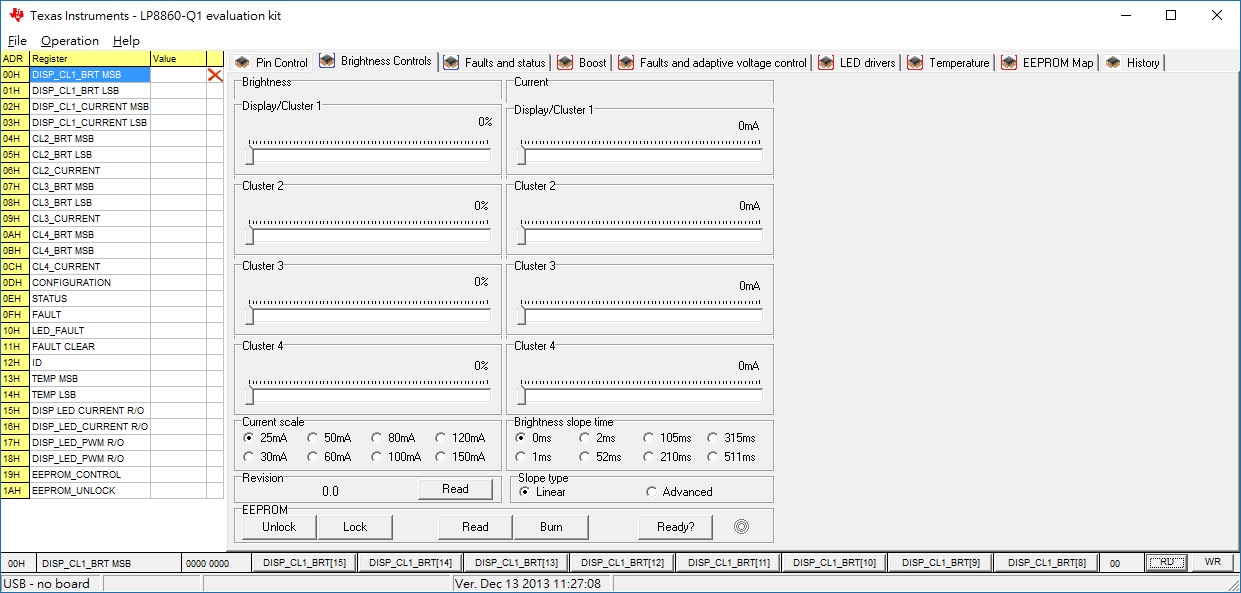Select Advanced slope type
This screenshot has width=1241, height=593.
tap(680, 492)
